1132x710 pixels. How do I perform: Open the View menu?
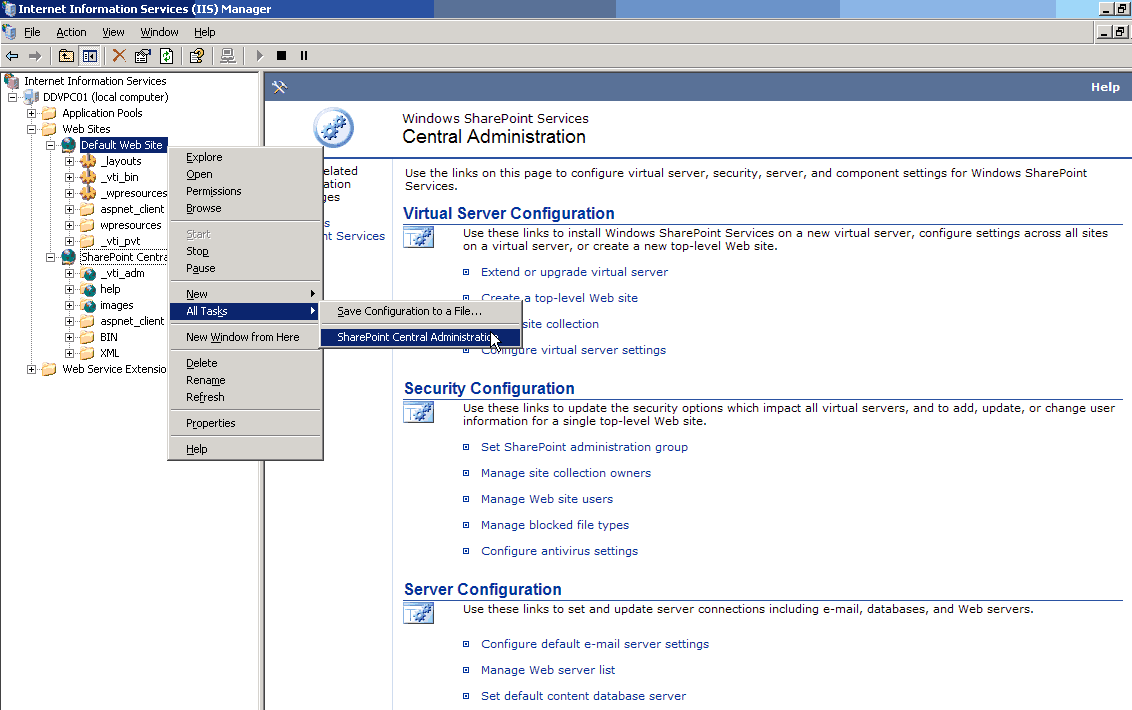click(x=113, y=32)
